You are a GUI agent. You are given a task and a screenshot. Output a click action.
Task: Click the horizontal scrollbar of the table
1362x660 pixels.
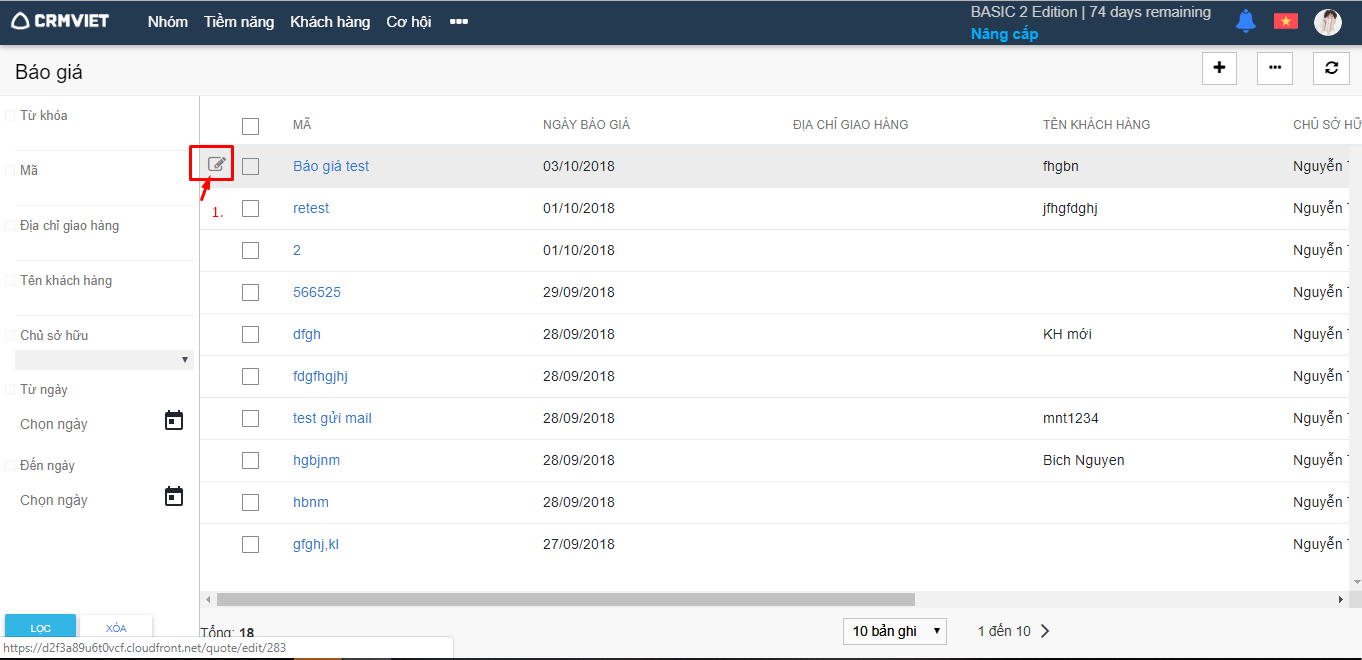click(565, 599)
